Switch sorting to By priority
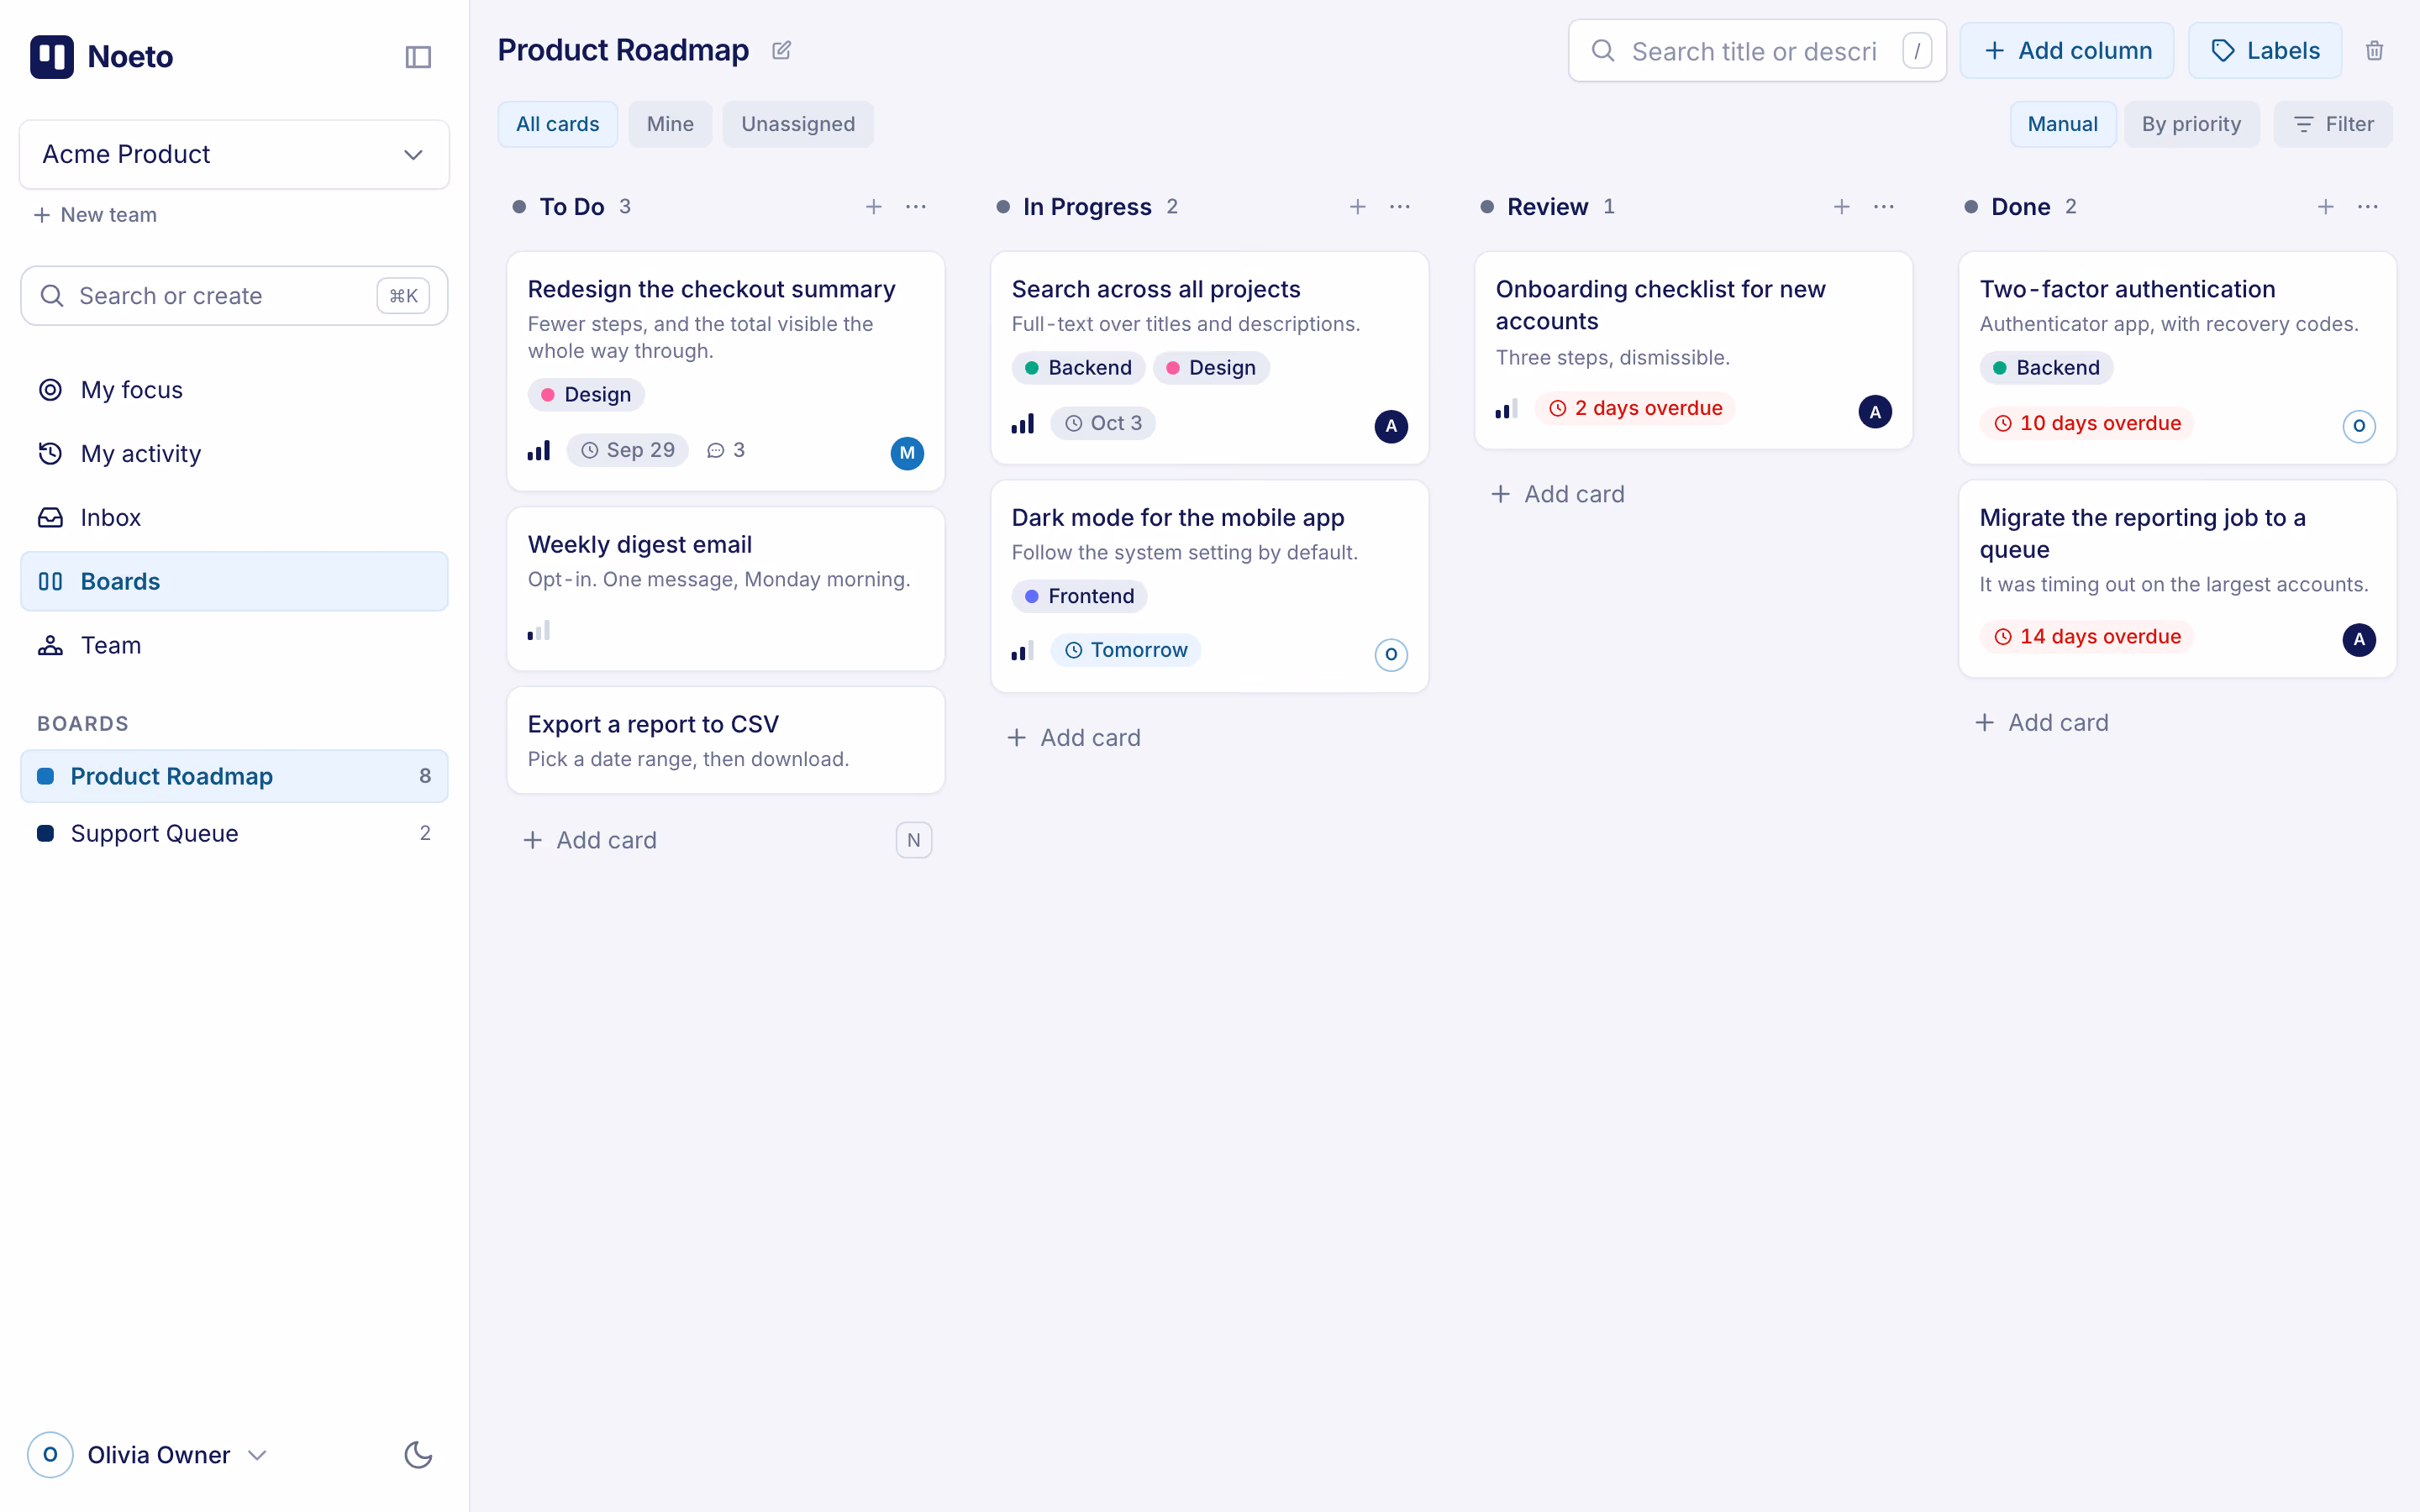2420x1512 pixels. click(2191, 124)
